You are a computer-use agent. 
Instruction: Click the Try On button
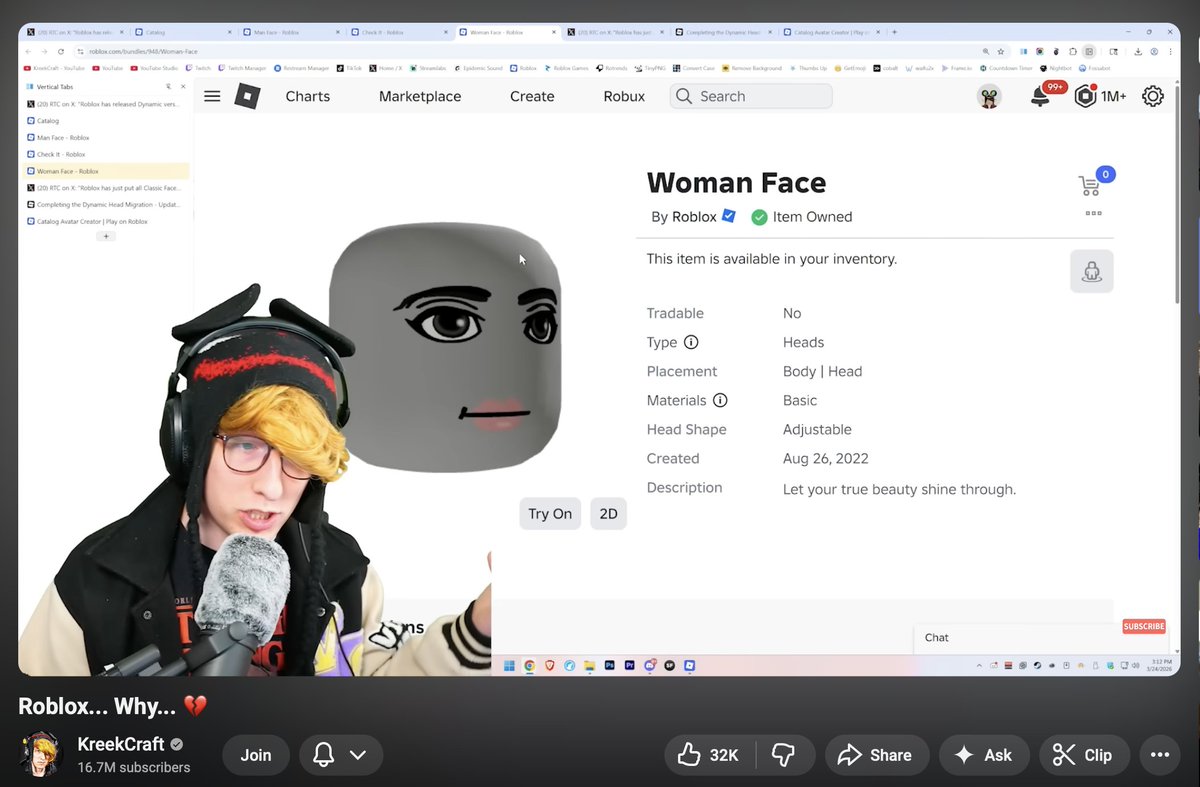click(x=550, y=513)
